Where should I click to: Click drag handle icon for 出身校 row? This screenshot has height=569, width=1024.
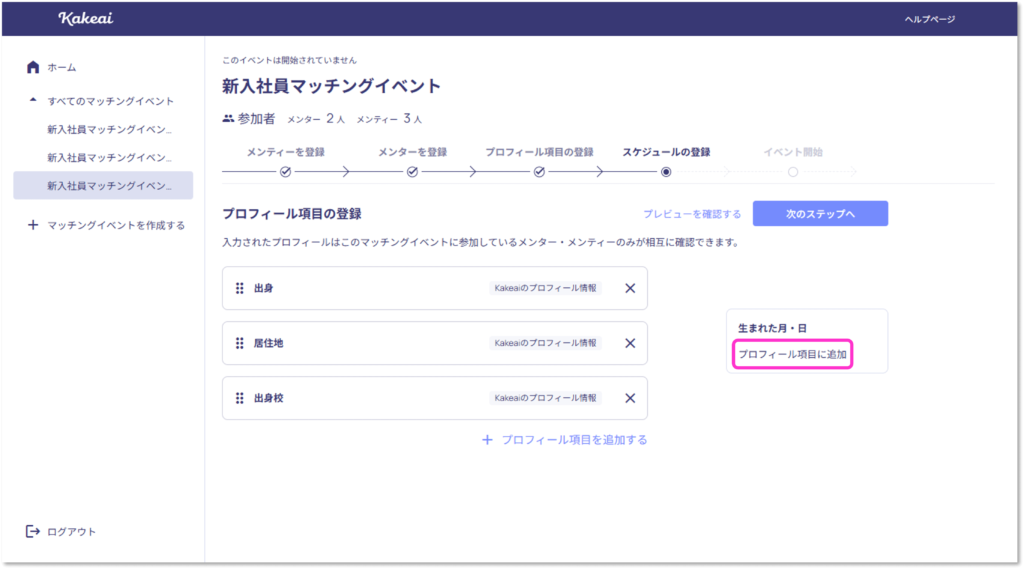click(240, 398)
